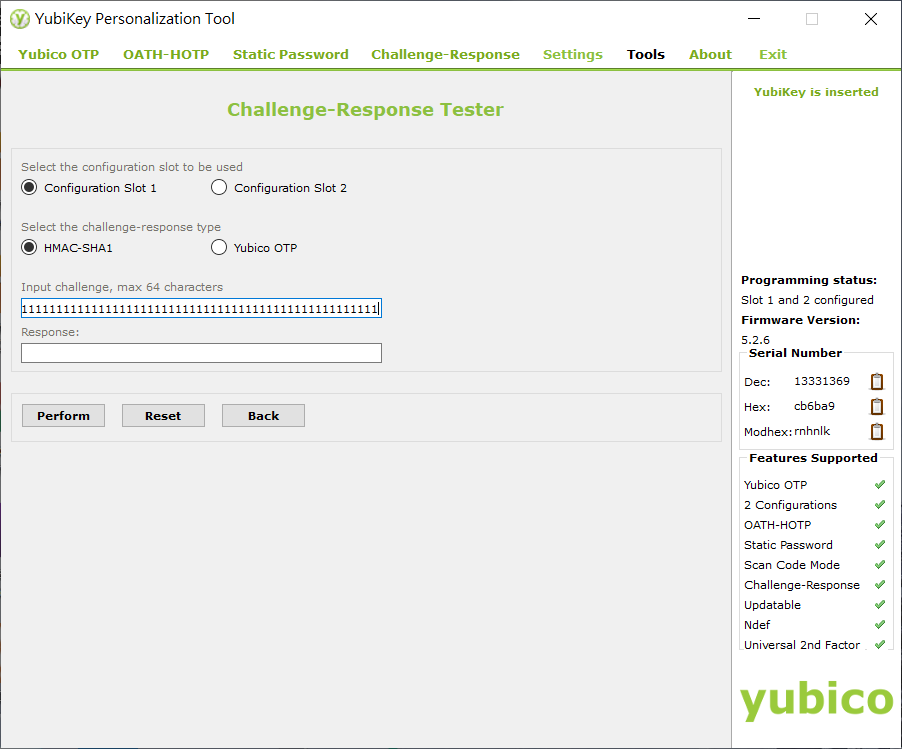Click decimal serial value 13331369
The width and height of the screenshot is (902, 749).
[821, 381]
